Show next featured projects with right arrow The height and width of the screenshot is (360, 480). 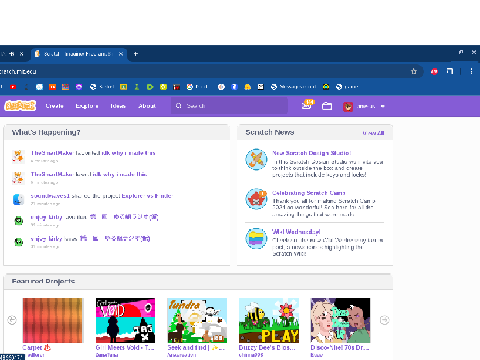tap(384, 320)
